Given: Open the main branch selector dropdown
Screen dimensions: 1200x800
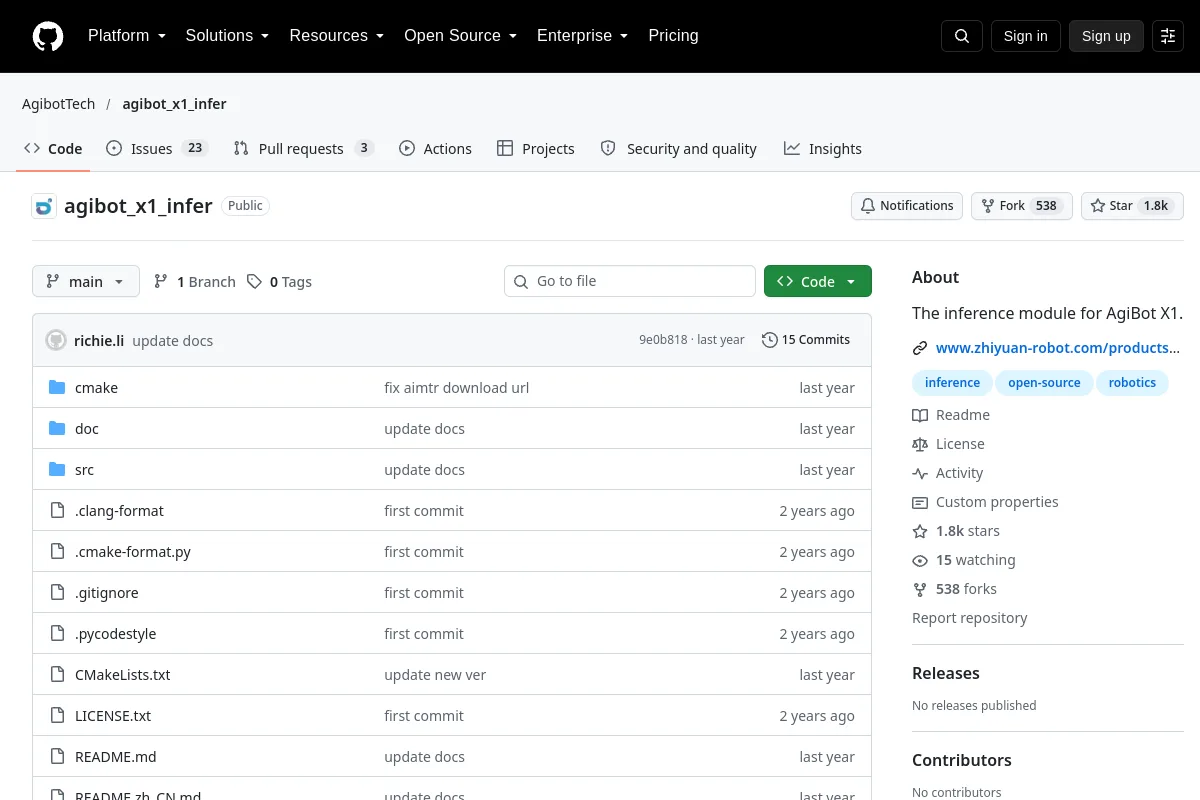Looking at the screenshot, I should pyautogui.click(x=86, y=281).
